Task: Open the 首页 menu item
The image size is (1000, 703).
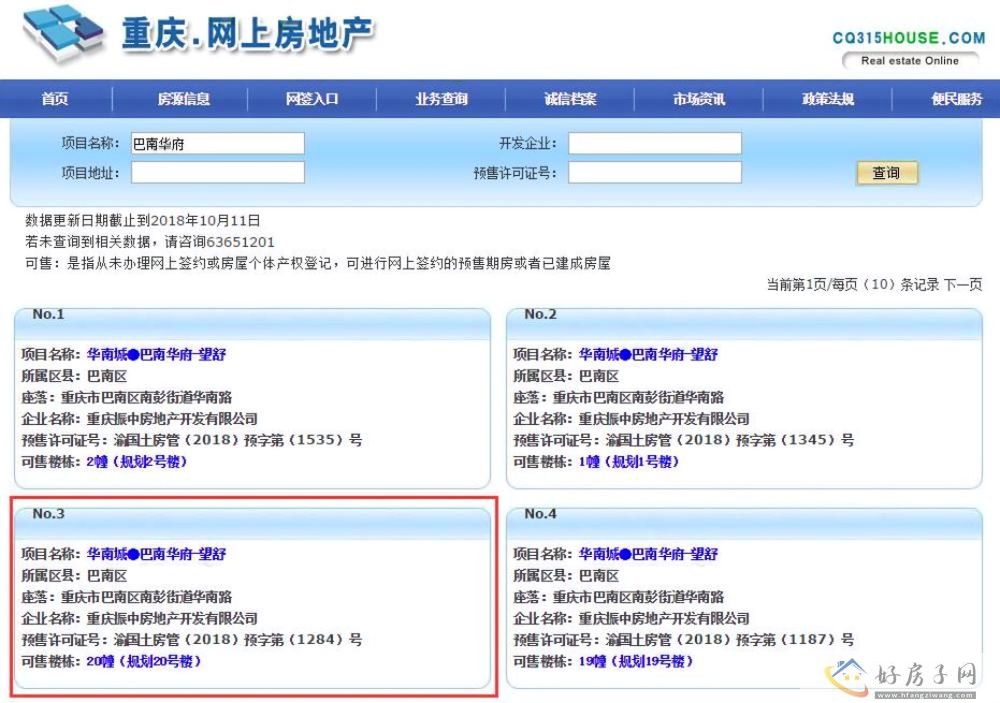Action: 55,99
